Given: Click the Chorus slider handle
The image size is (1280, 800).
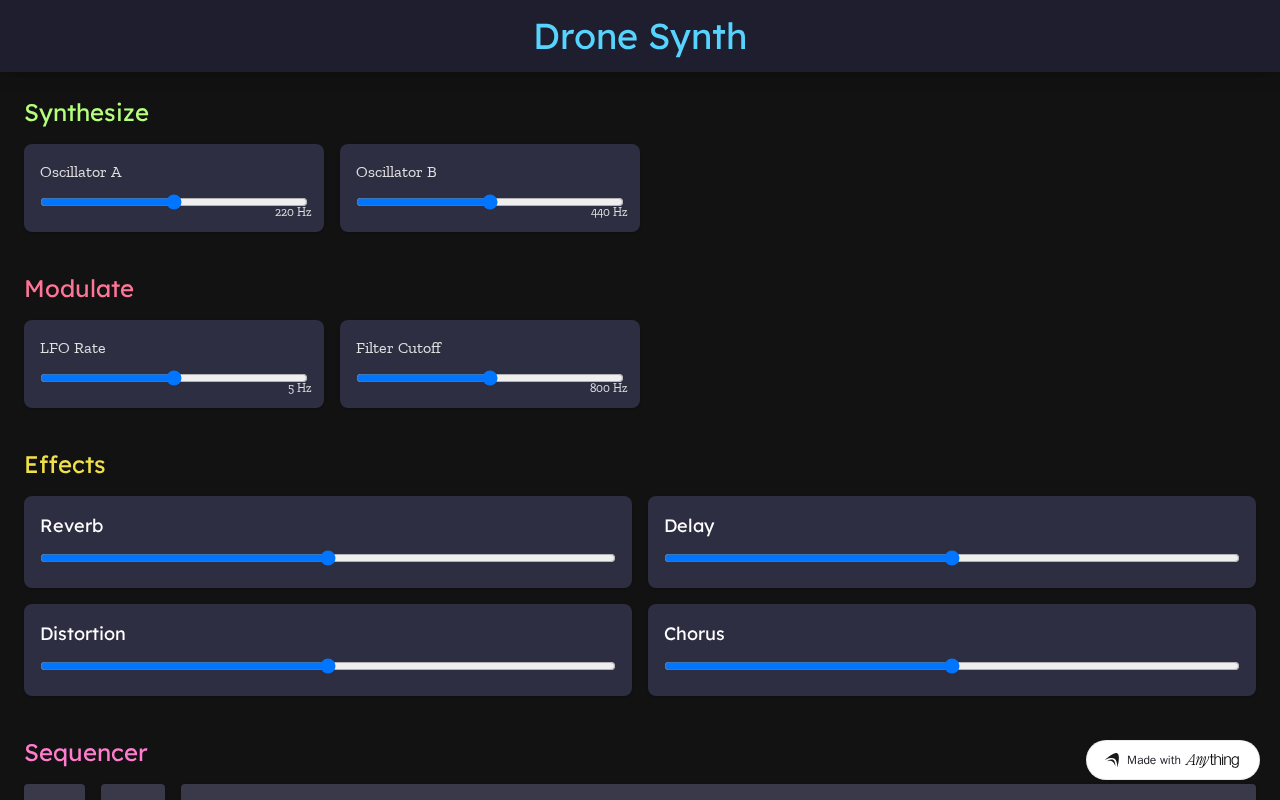Looking at the screenshot, I should 952,666.
